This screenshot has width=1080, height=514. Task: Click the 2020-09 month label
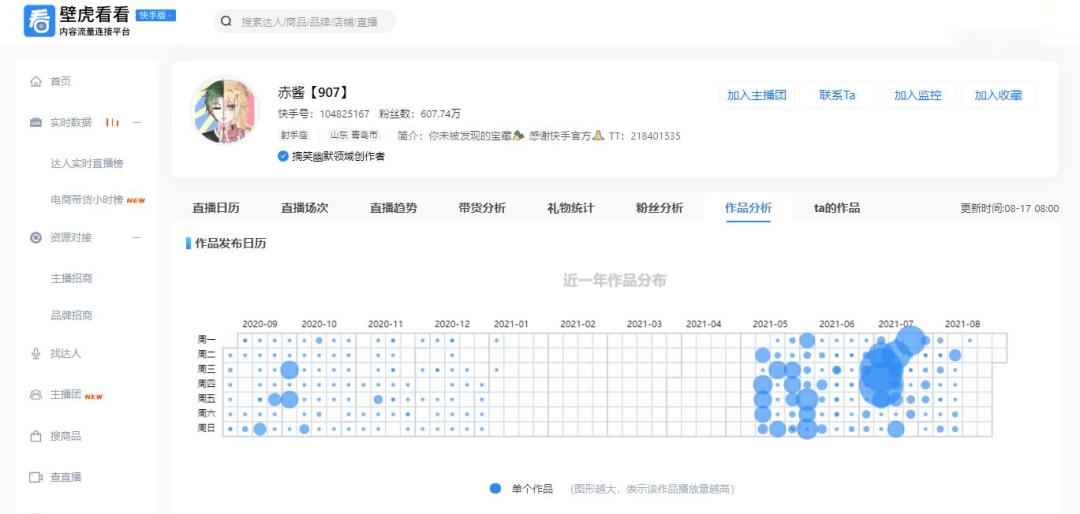[x=260, y=324]
